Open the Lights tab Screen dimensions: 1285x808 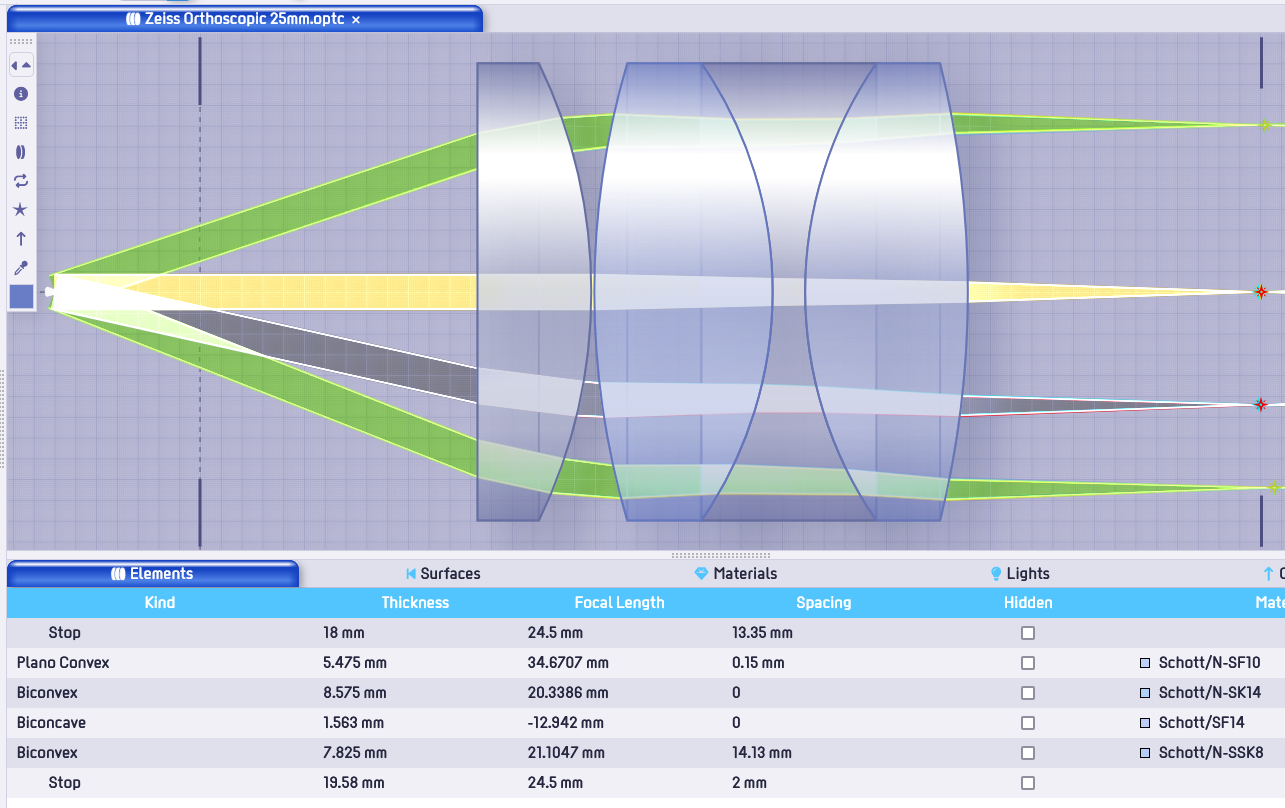point(1020,574)
